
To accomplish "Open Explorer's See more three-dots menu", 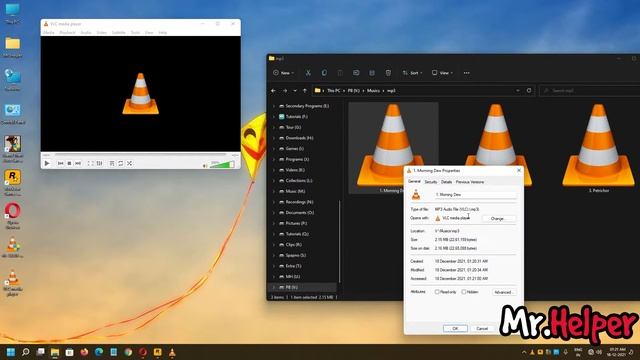I will pos(467,73).
